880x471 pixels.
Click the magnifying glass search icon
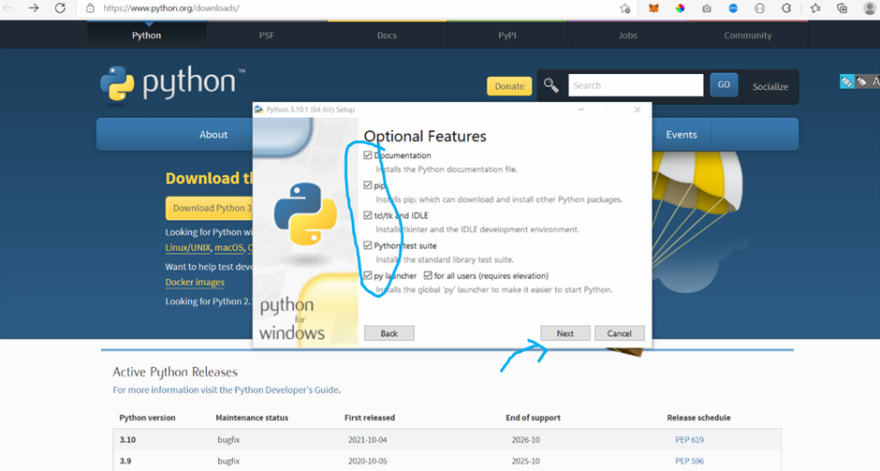[x=551, y=85]
